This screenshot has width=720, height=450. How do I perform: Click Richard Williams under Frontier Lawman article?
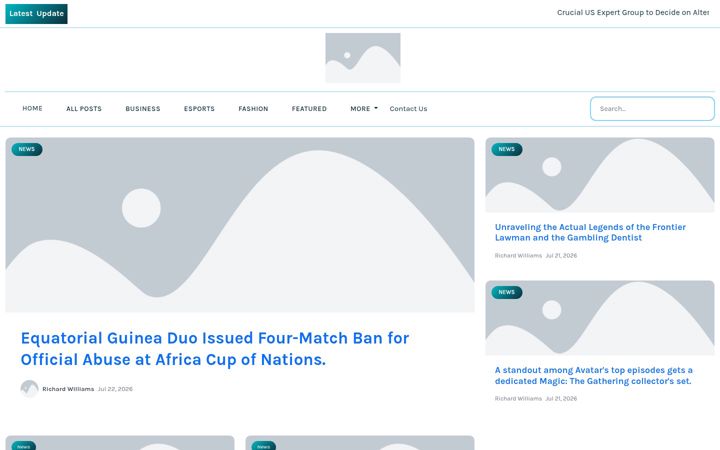[518, 255]
